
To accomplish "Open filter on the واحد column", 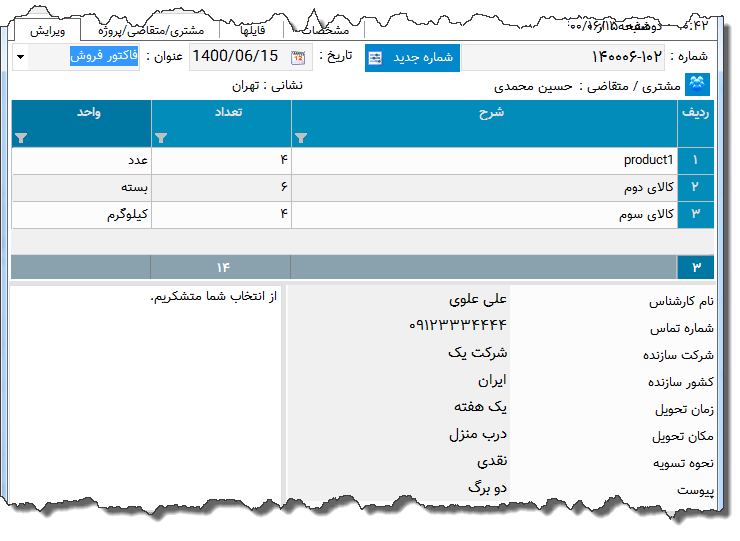I will (x=21, y=138).
